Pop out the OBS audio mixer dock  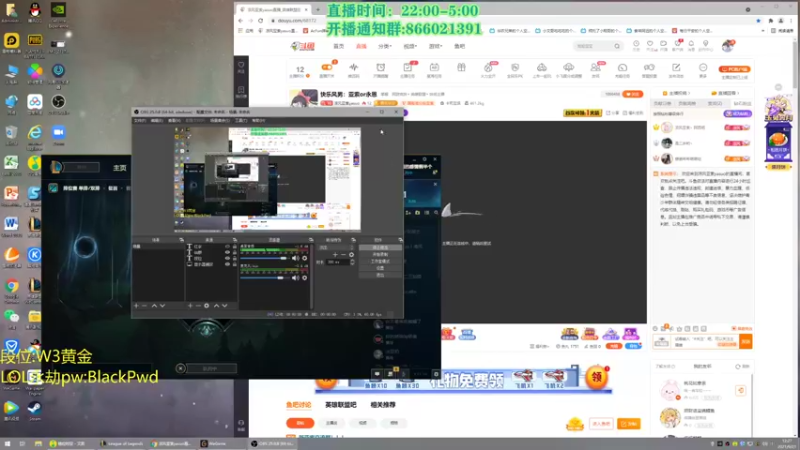click(x=311, y=240)
